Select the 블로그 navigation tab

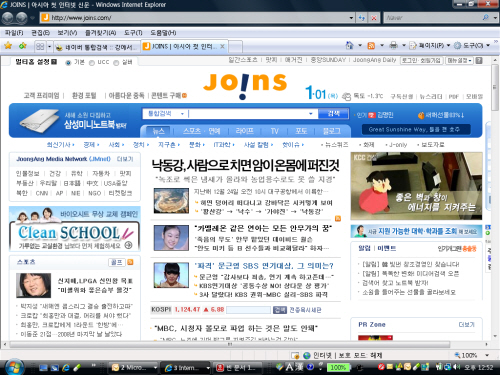pyautogui.click(x=332, y=131)
